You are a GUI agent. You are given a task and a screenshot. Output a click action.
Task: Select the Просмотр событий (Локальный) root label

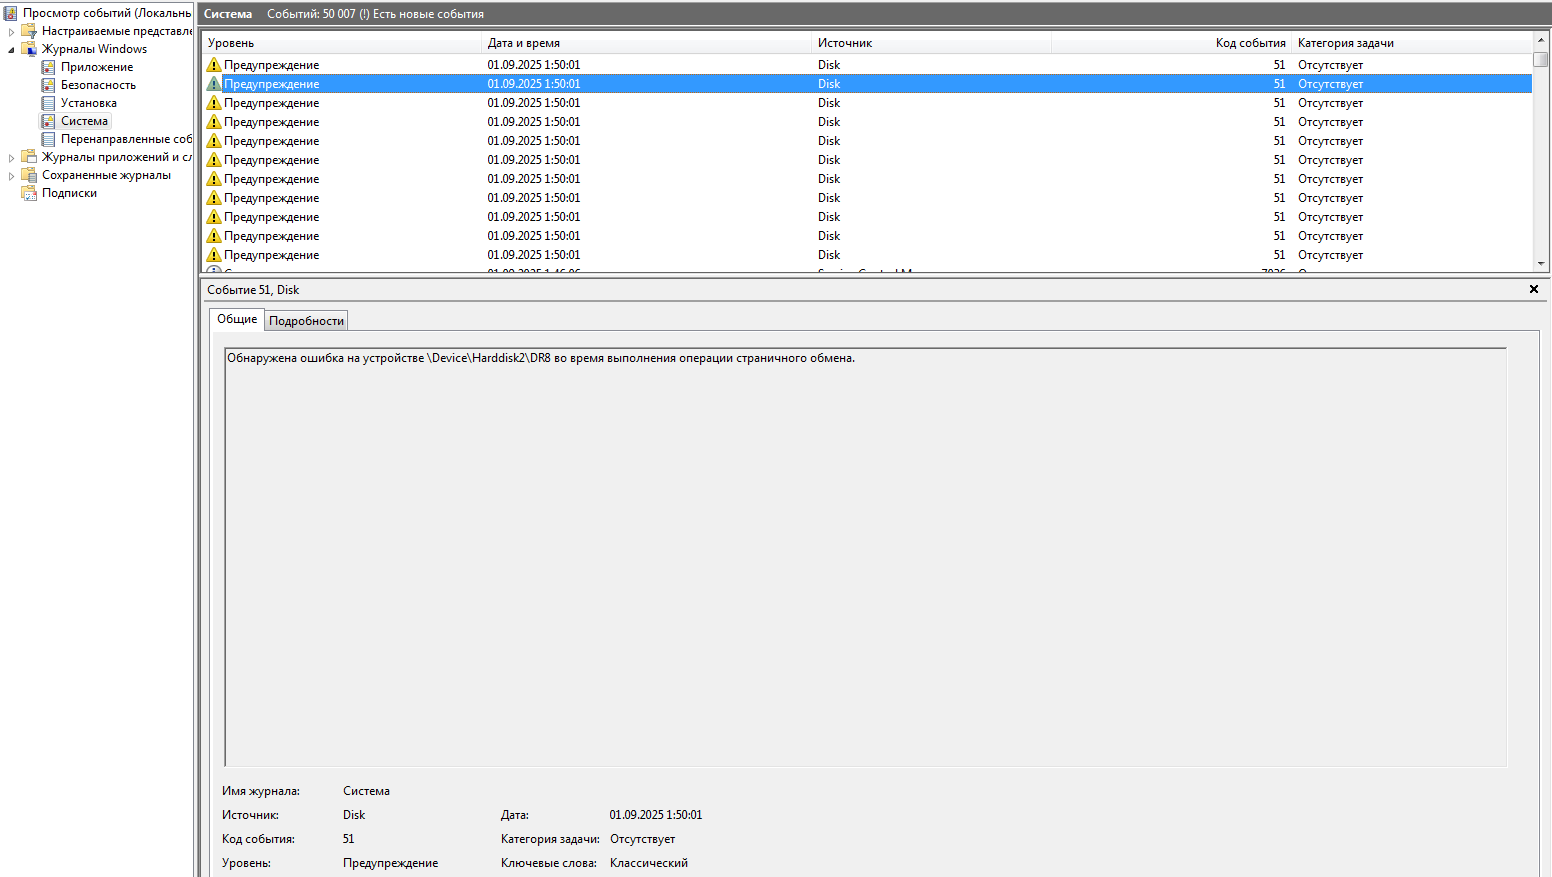coord(107,13)
